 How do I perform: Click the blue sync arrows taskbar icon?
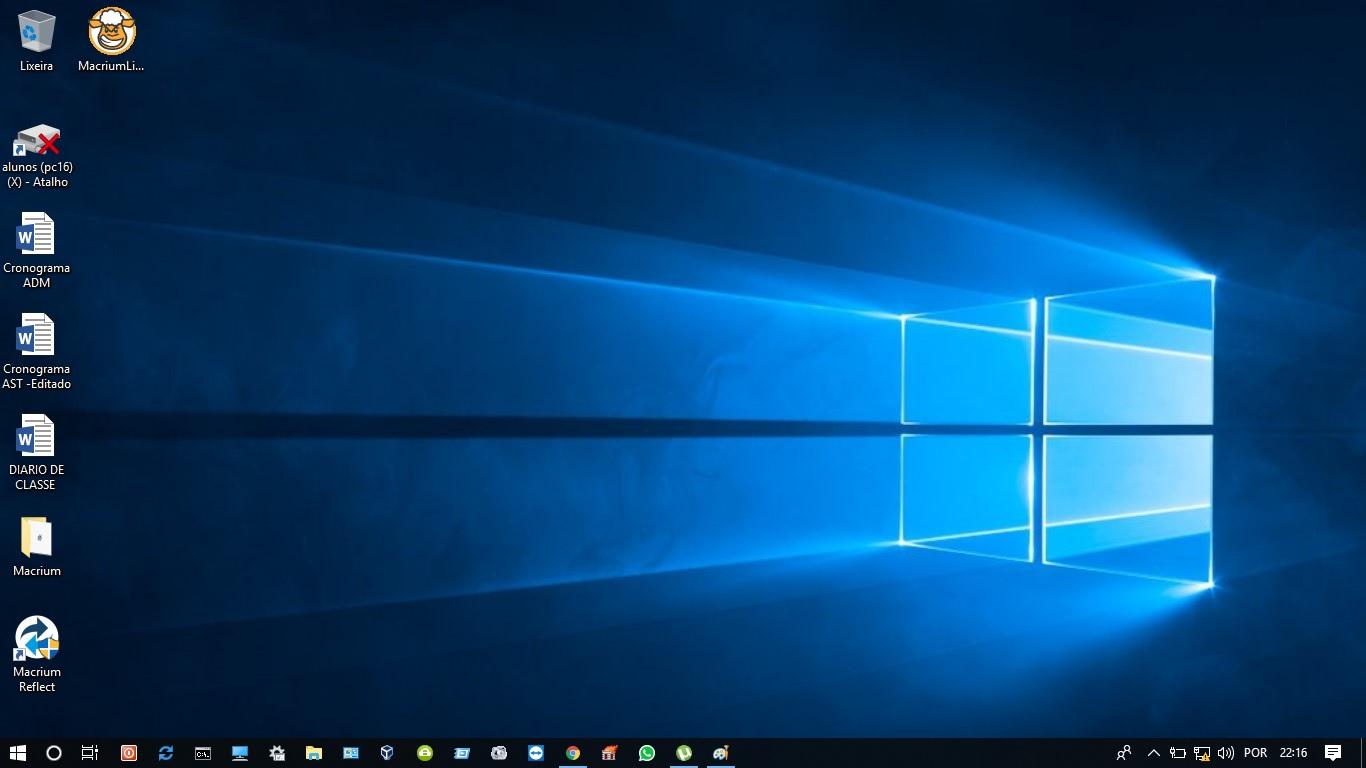tap(166, 753)
